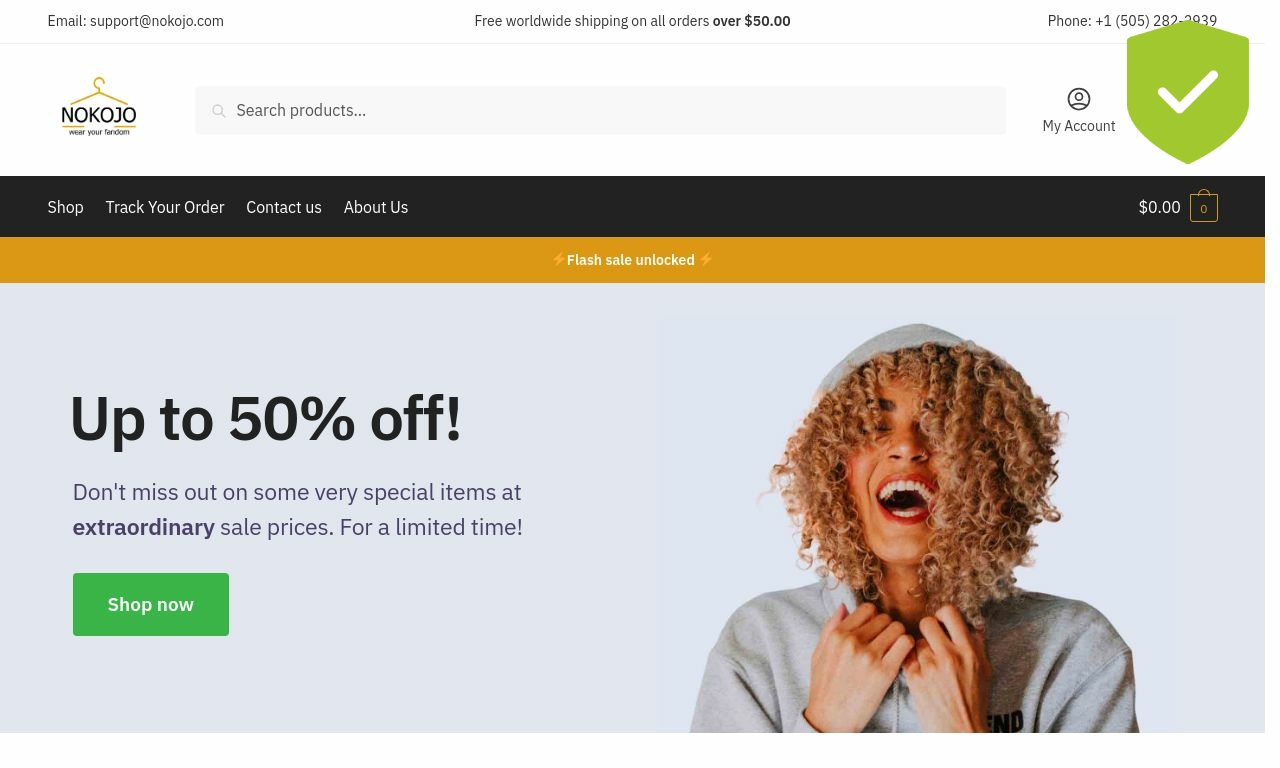The width and height of the screenshot is (1280, 768).
Task: Open the Shop menu item
Action: tap(65, 207)
